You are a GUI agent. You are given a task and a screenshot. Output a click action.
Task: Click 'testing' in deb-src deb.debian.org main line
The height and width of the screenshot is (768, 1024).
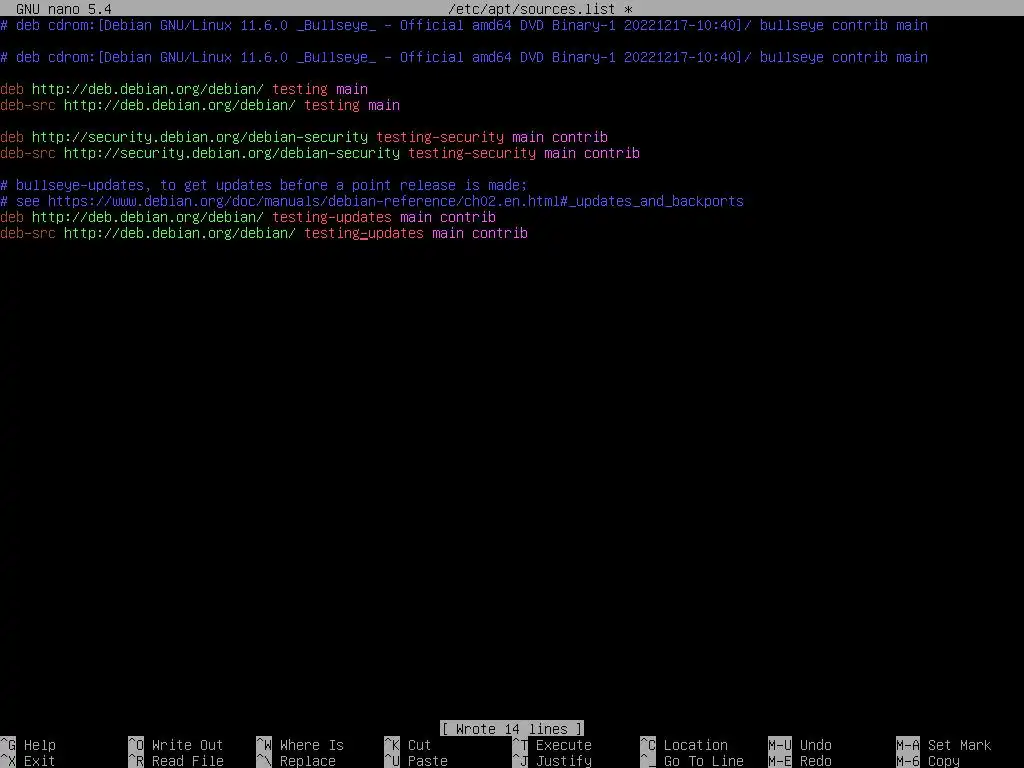coord(332,105)
